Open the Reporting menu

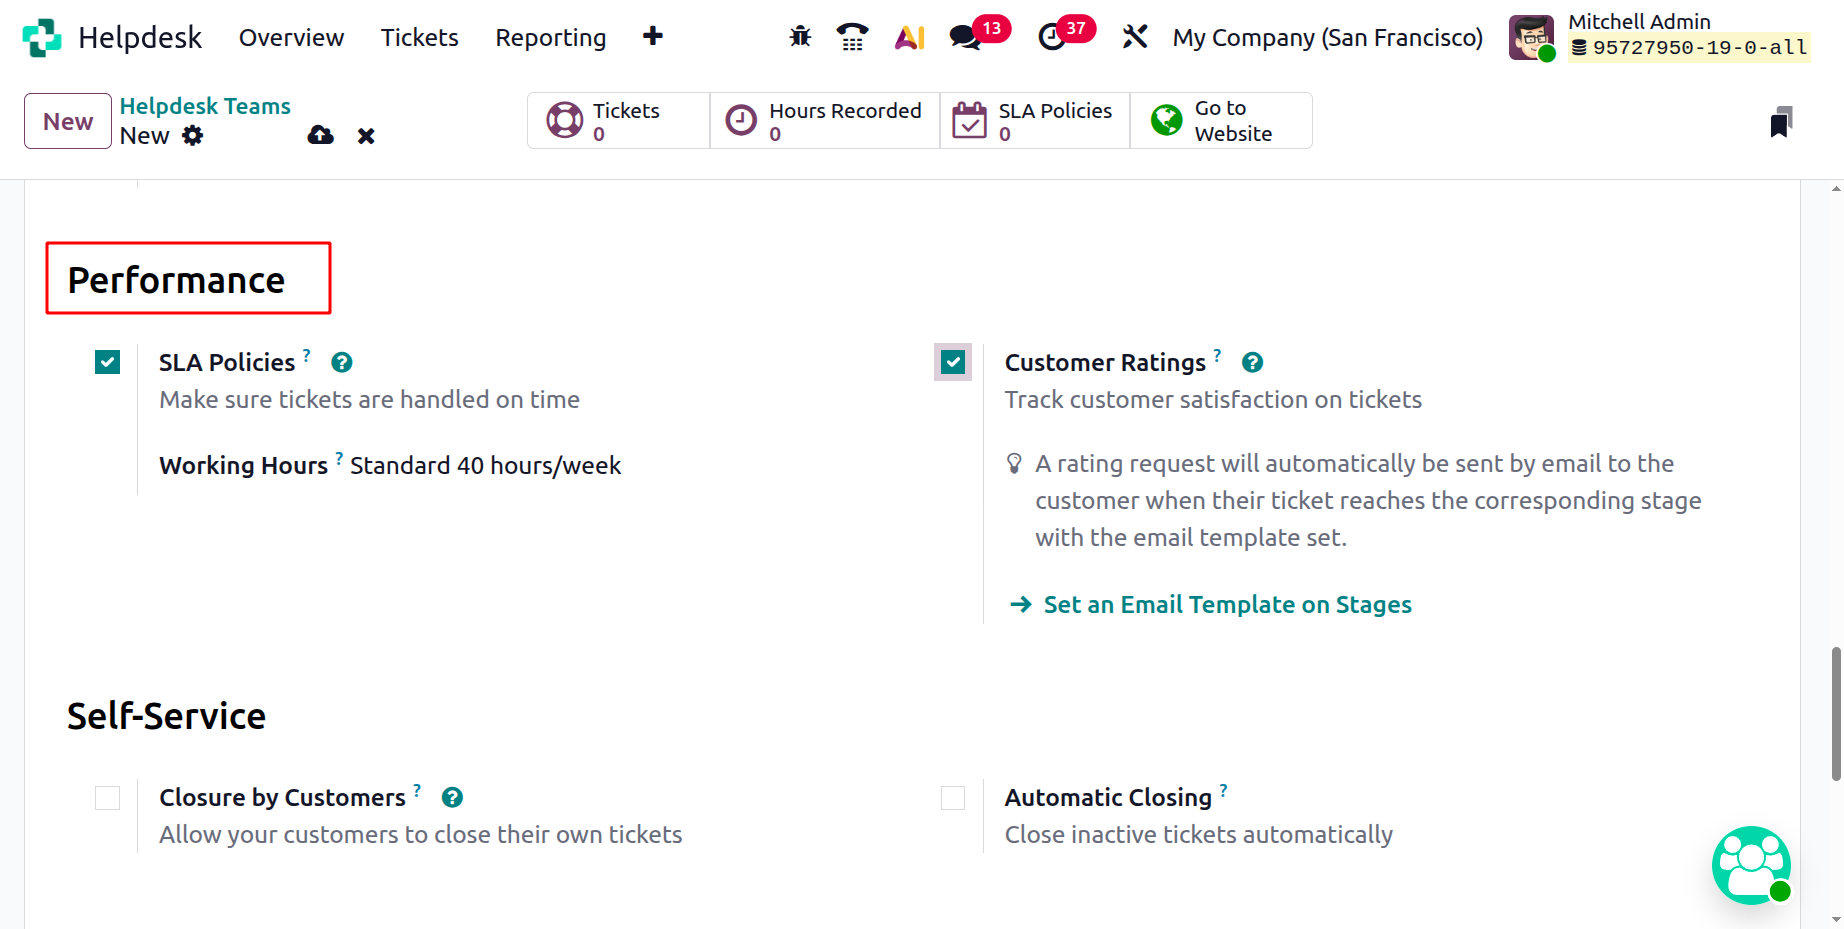[x=550, y=37]
